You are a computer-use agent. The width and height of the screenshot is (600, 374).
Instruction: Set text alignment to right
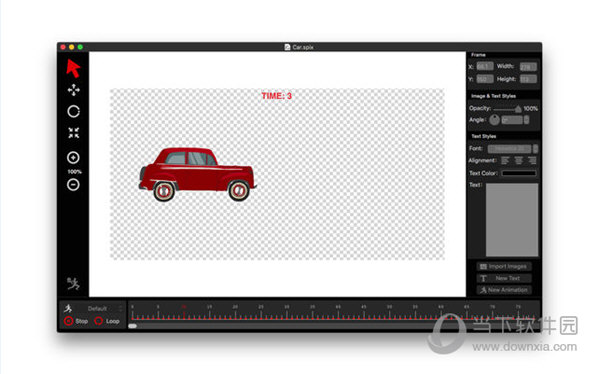(532, 160)
